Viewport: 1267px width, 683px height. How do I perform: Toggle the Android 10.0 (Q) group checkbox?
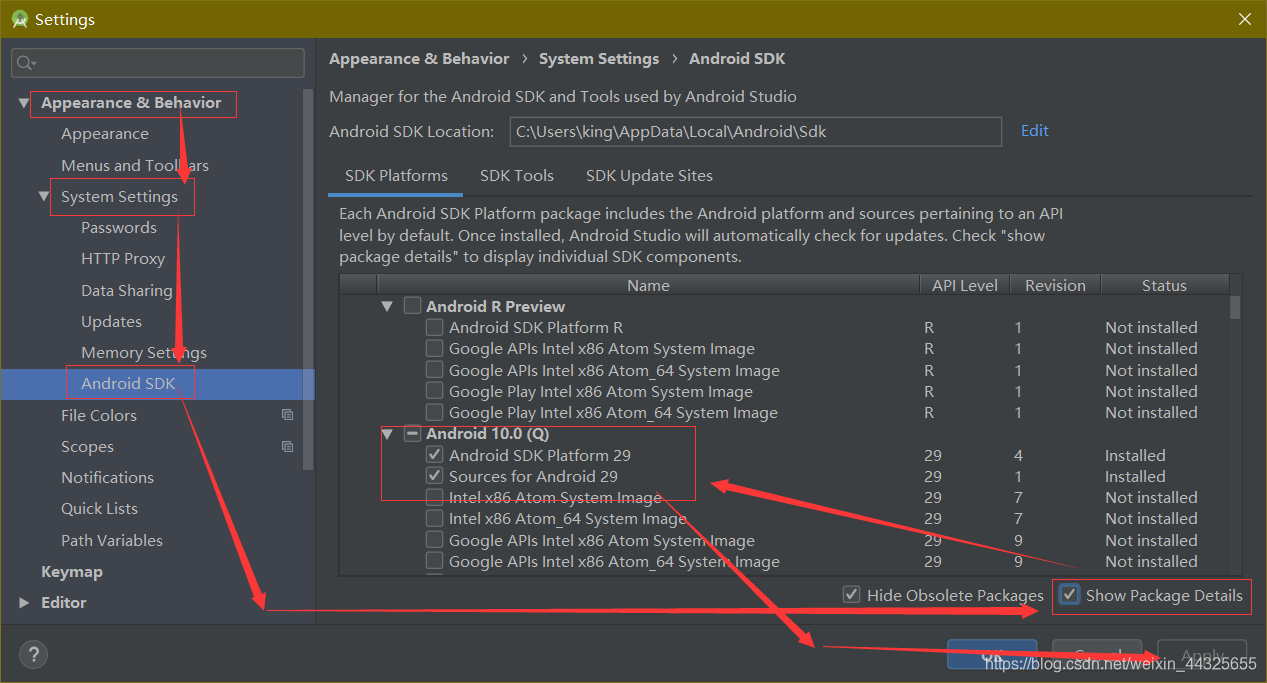pos(412,434)
